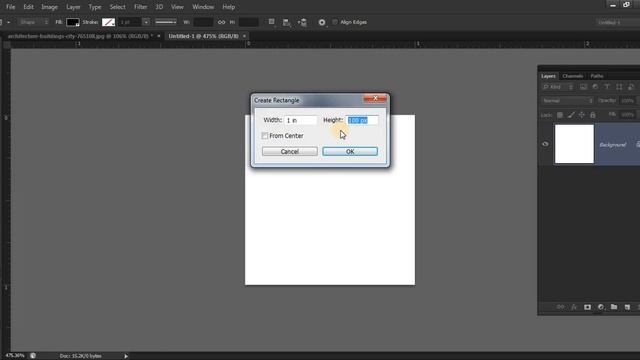This screenshot has height=360, width=640.
Task: Check the From Center checkbox
Action: 265,136
